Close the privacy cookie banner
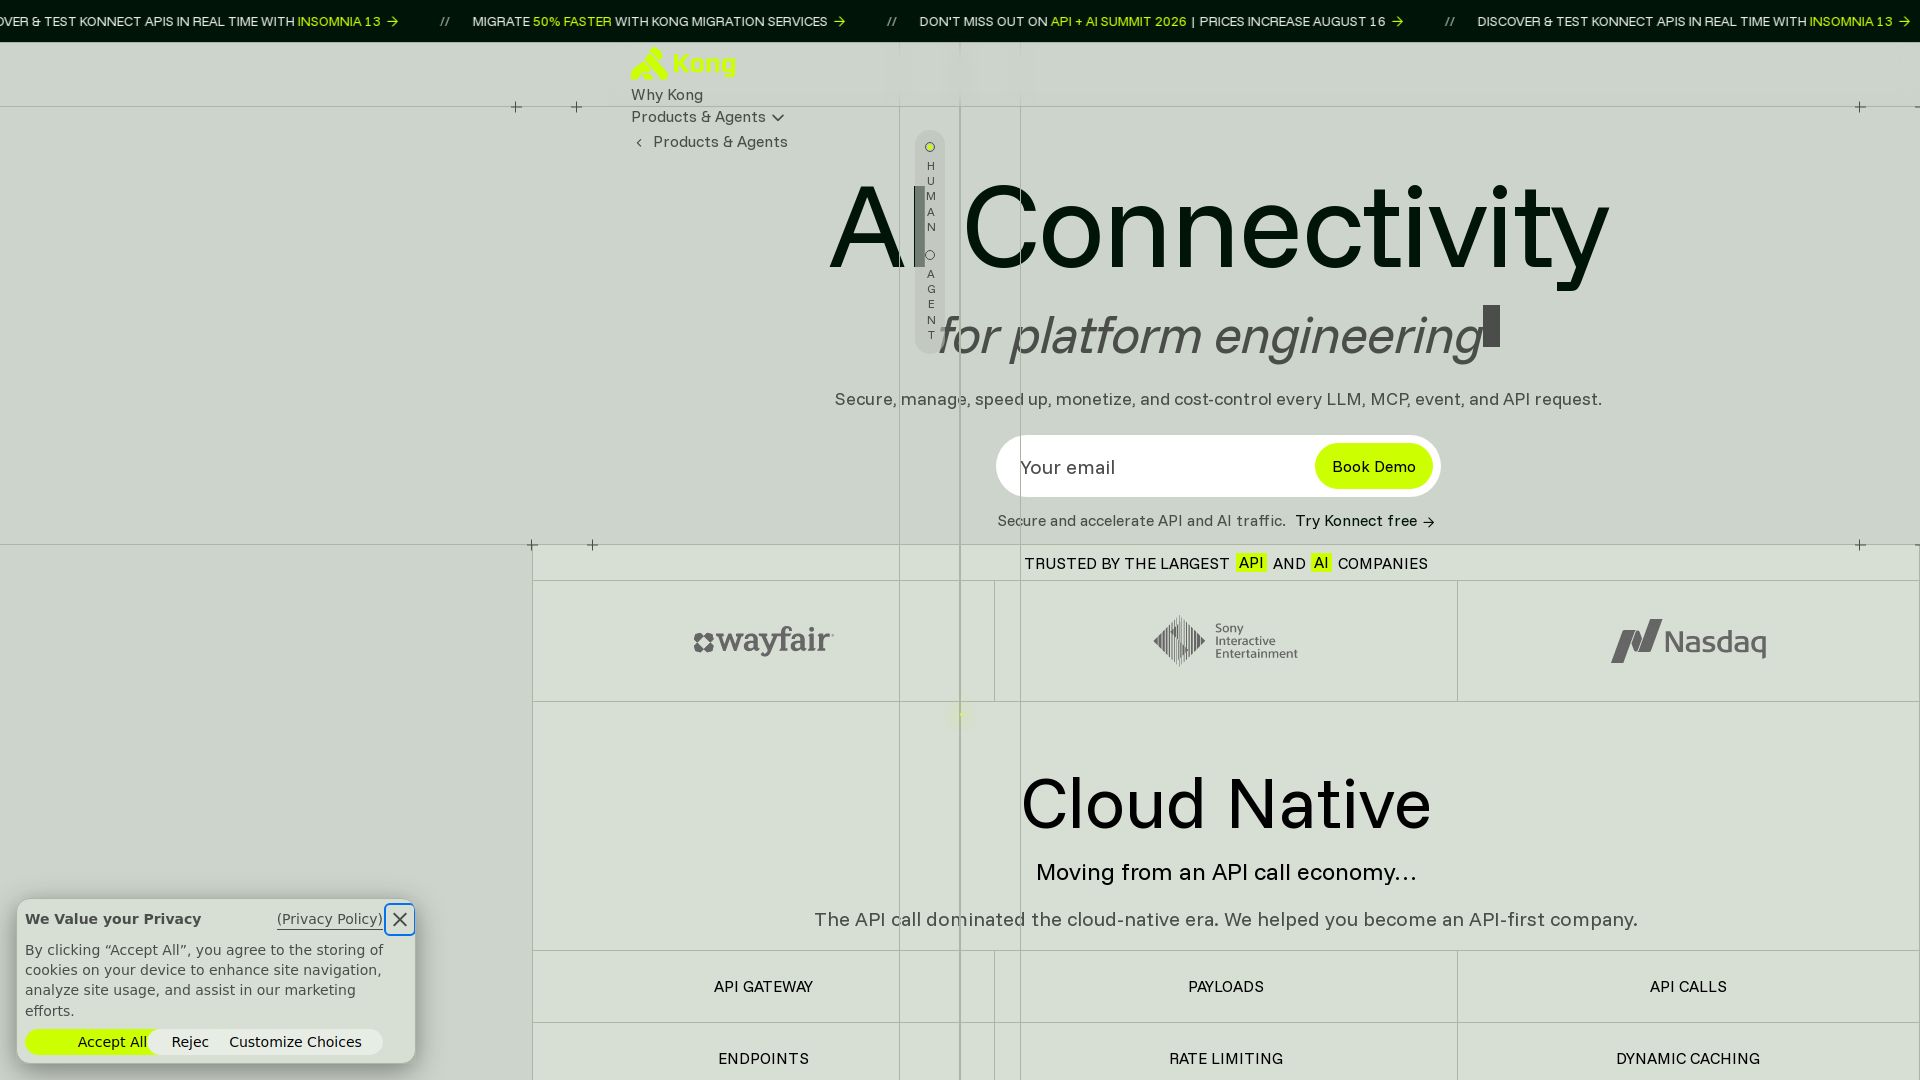 [x=400, y=919]
